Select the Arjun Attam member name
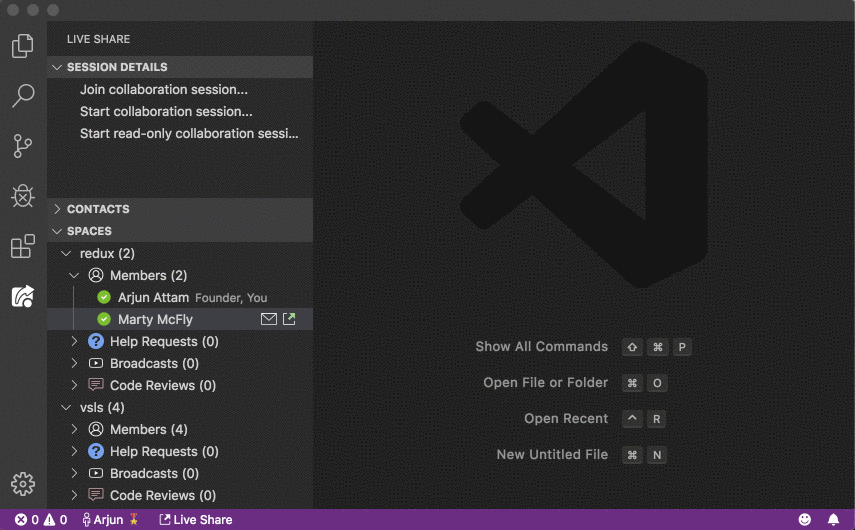 (153, 297)
